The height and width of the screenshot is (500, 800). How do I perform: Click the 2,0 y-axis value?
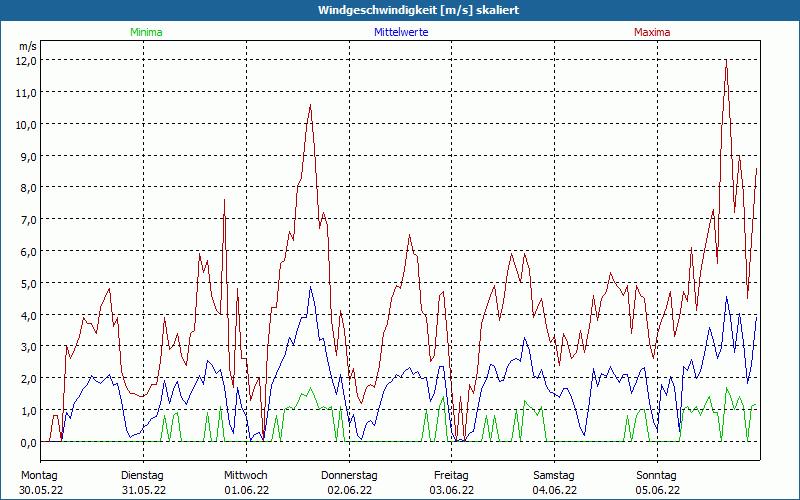pyautogui.click(x=29, y=379)
